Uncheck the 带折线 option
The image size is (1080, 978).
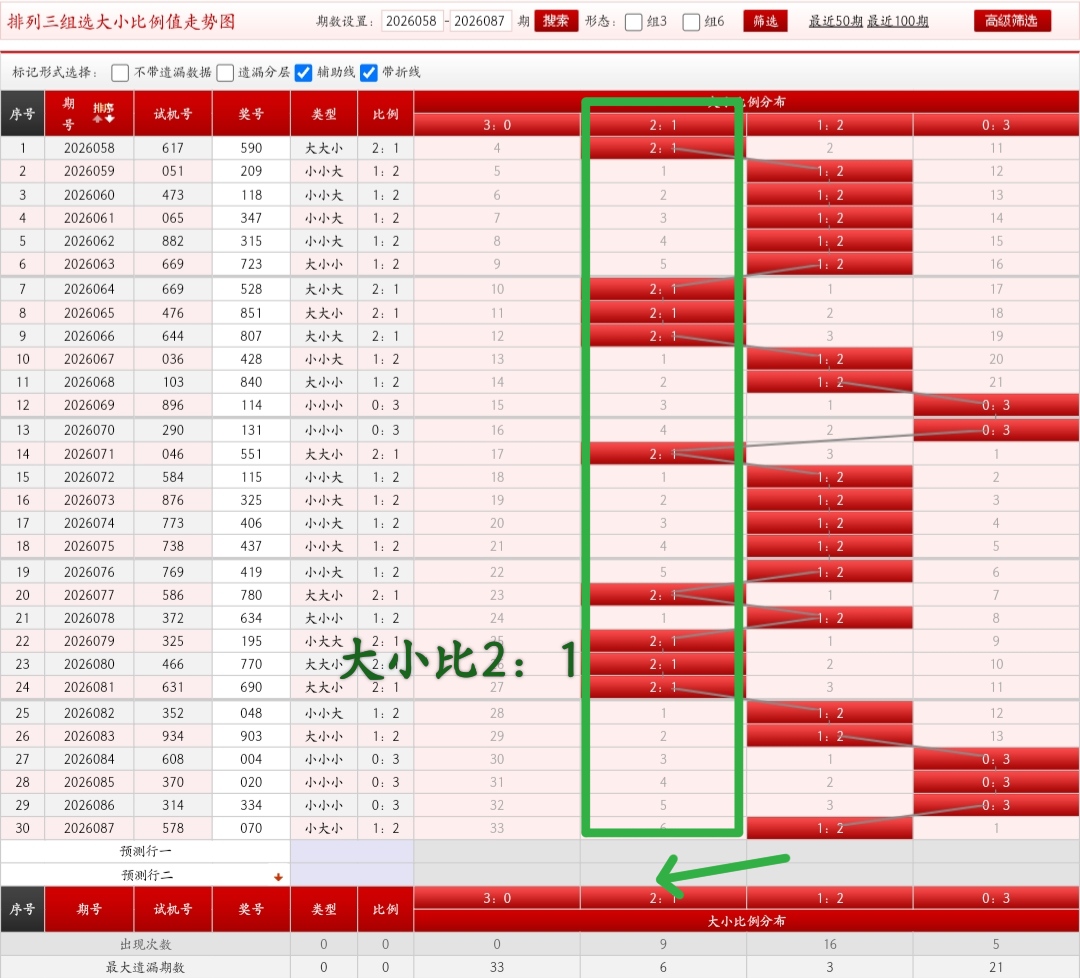[369, 71]
